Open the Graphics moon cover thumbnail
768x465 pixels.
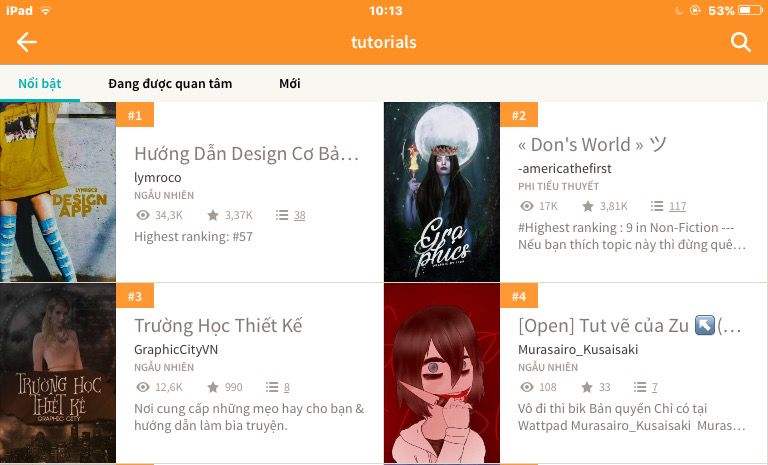point(442,192)
